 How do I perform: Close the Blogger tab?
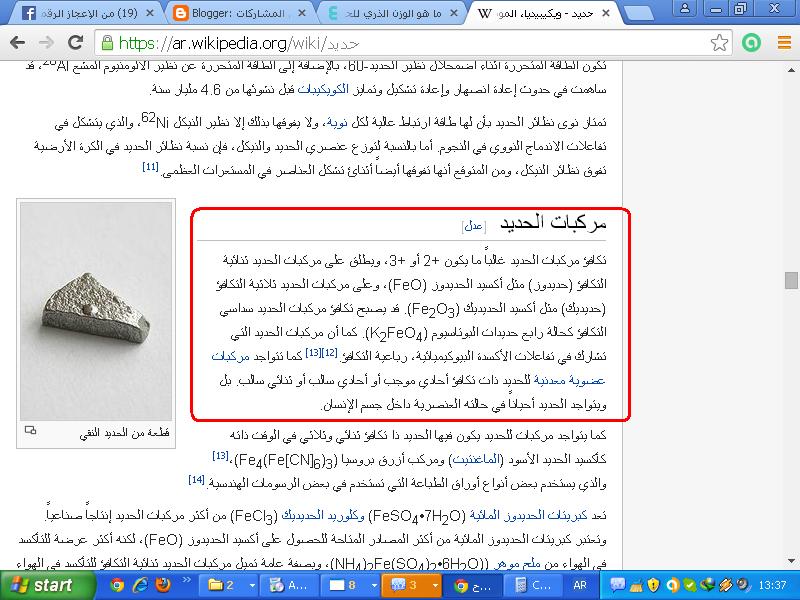(x=302, y=13)
